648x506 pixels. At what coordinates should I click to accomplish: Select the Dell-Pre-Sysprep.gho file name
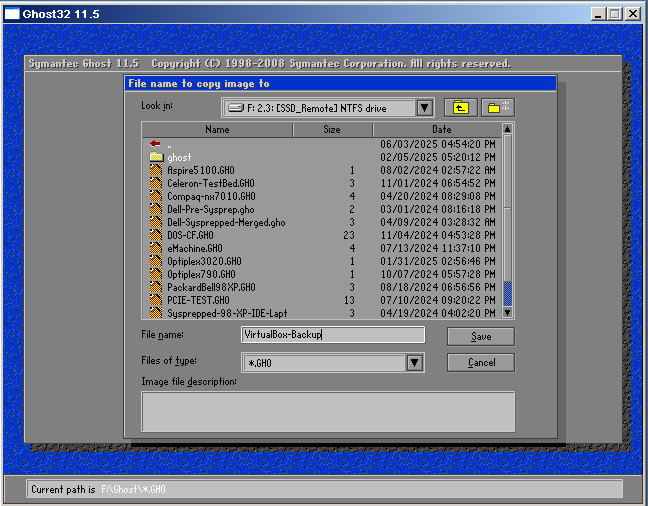coord(211,210)
